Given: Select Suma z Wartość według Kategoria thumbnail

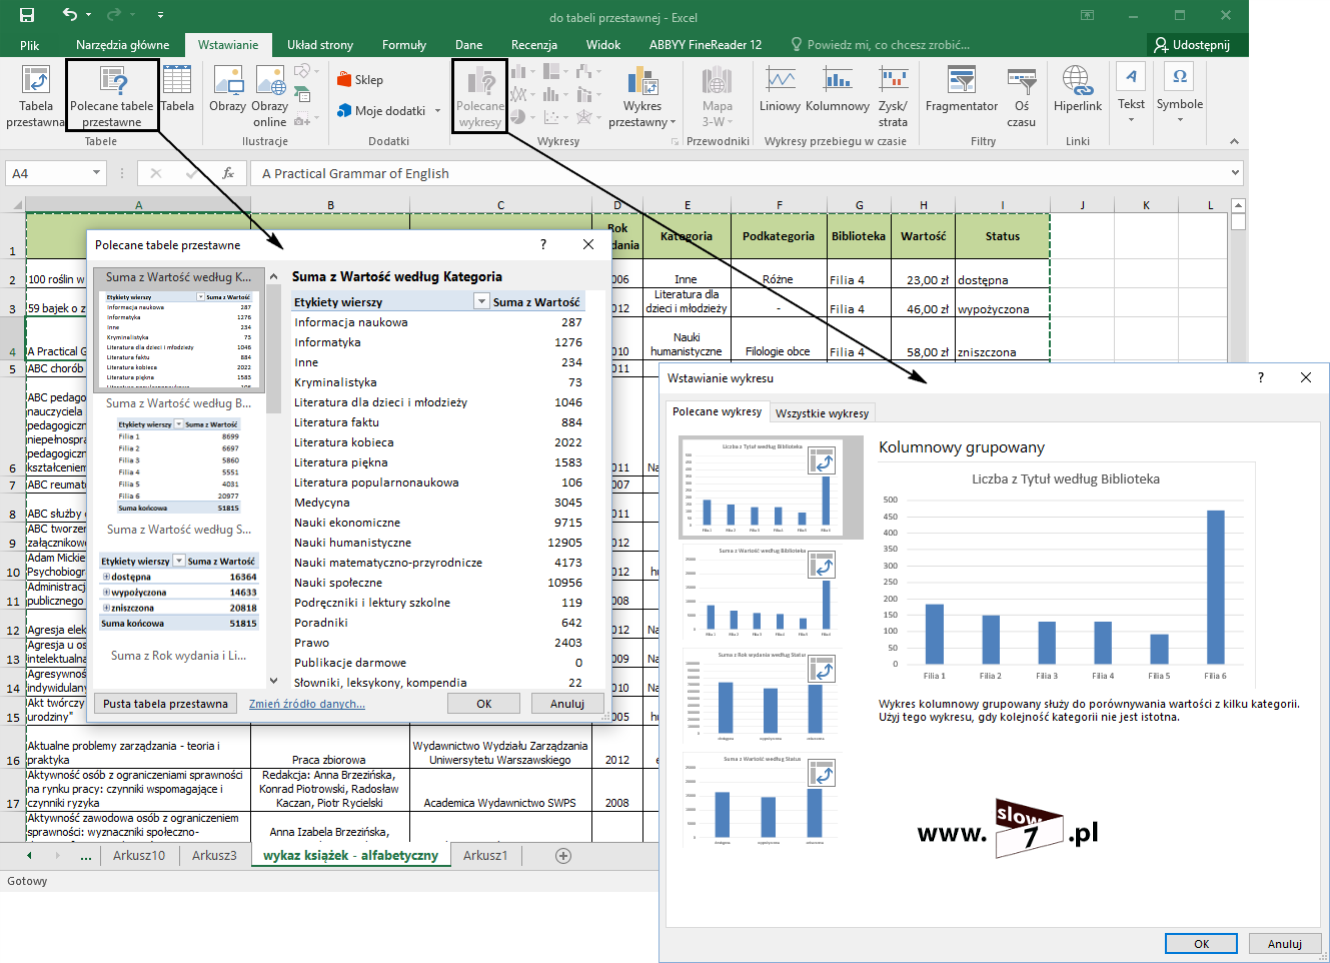Looking at the screenshot, I should click(179, 329).
